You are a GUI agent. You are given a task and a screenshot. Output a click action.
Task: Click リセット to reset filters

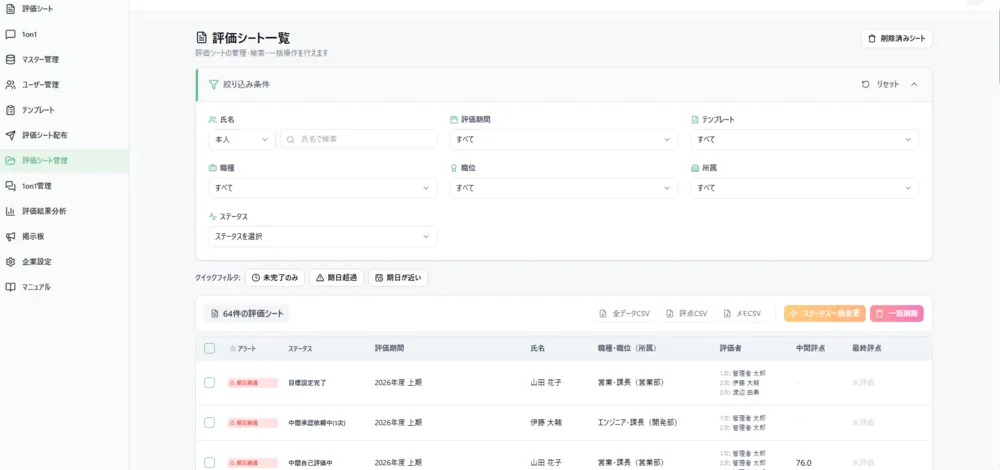tap(881, 84)
